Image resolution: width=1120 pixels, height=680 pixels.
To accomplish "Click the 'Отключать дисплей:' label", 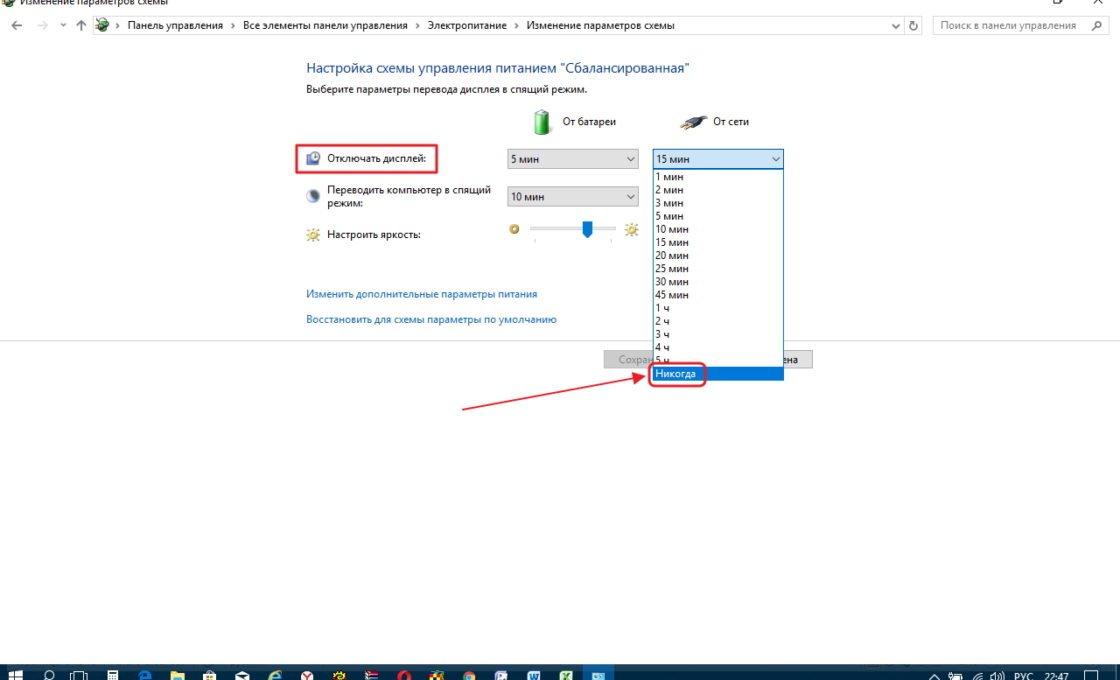I will 376,158.
